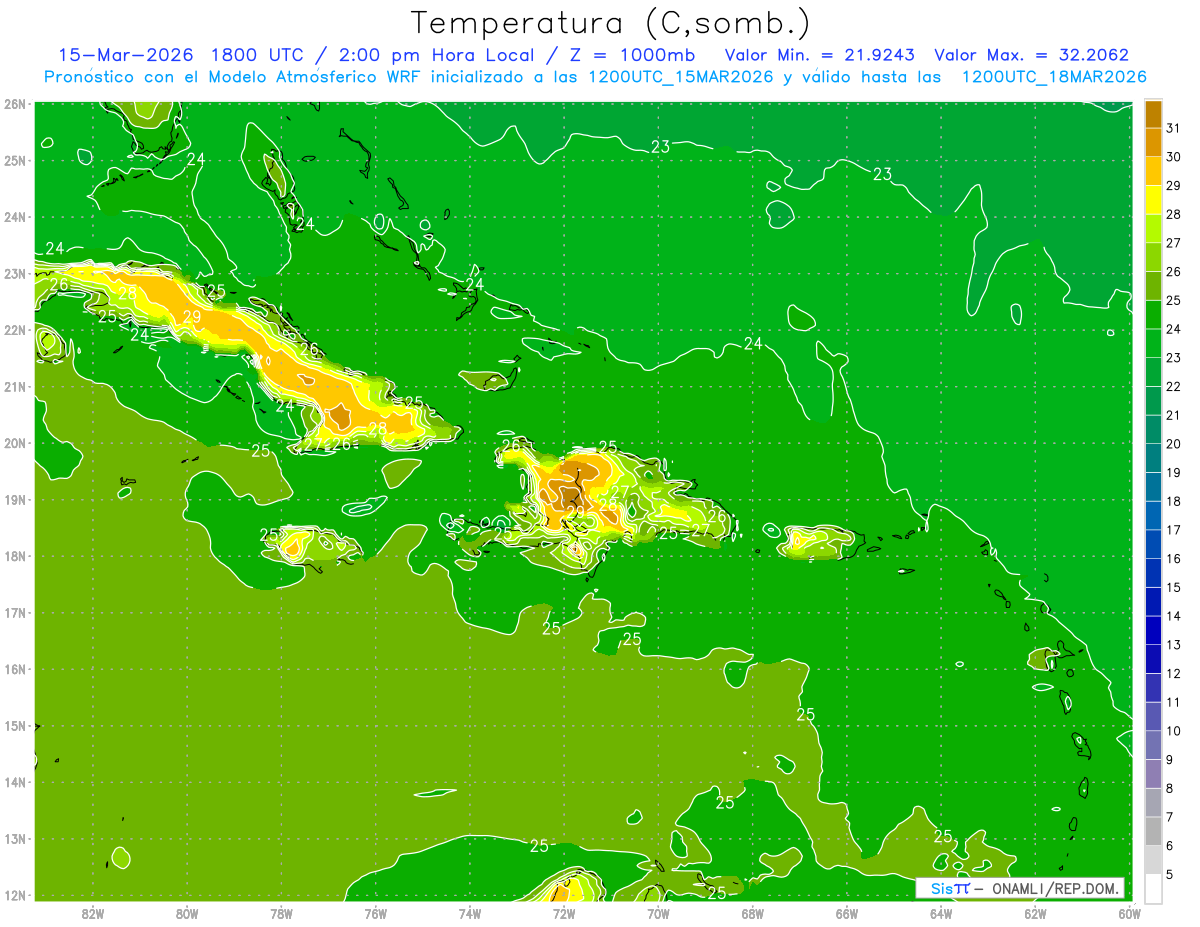Click the '80W' longitude axis label
The width and height of the screenshot is (1200, 927).
[x=187, y=912]
